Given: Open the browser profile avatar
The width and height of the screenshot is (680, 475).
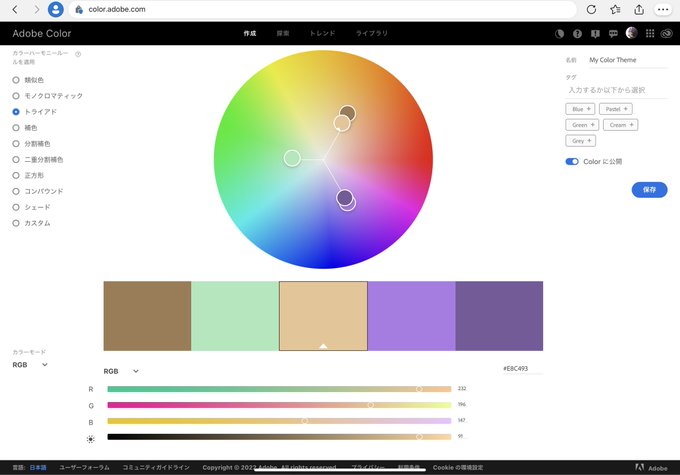Looking at the screenshot, I should tap(56, 9).
